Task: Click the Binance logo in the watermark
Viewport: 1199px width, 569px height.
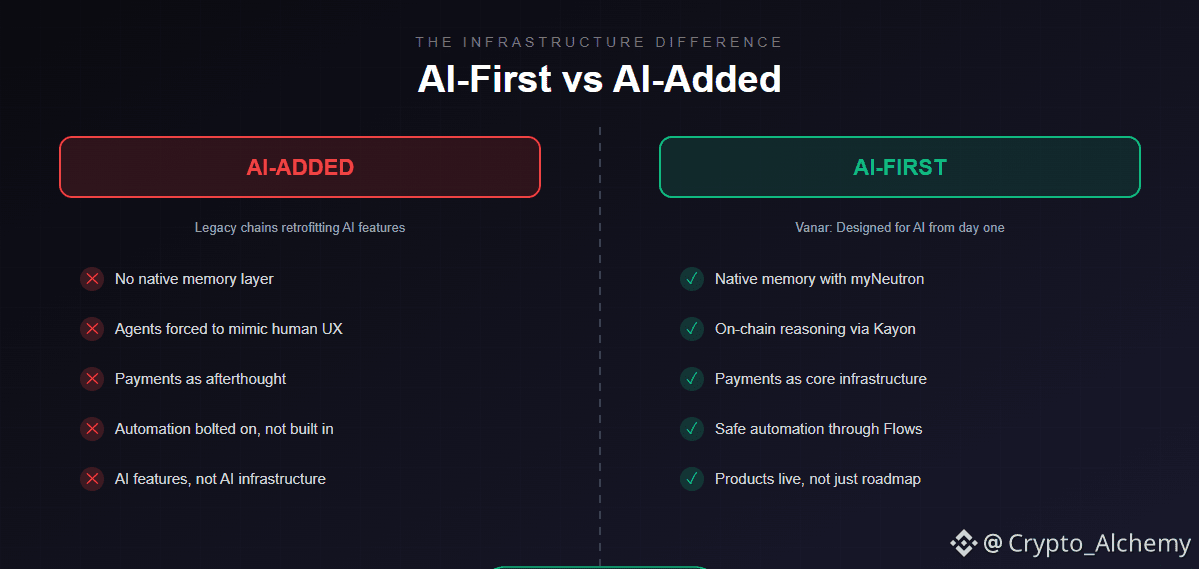Action: click(x=963, y=543)
